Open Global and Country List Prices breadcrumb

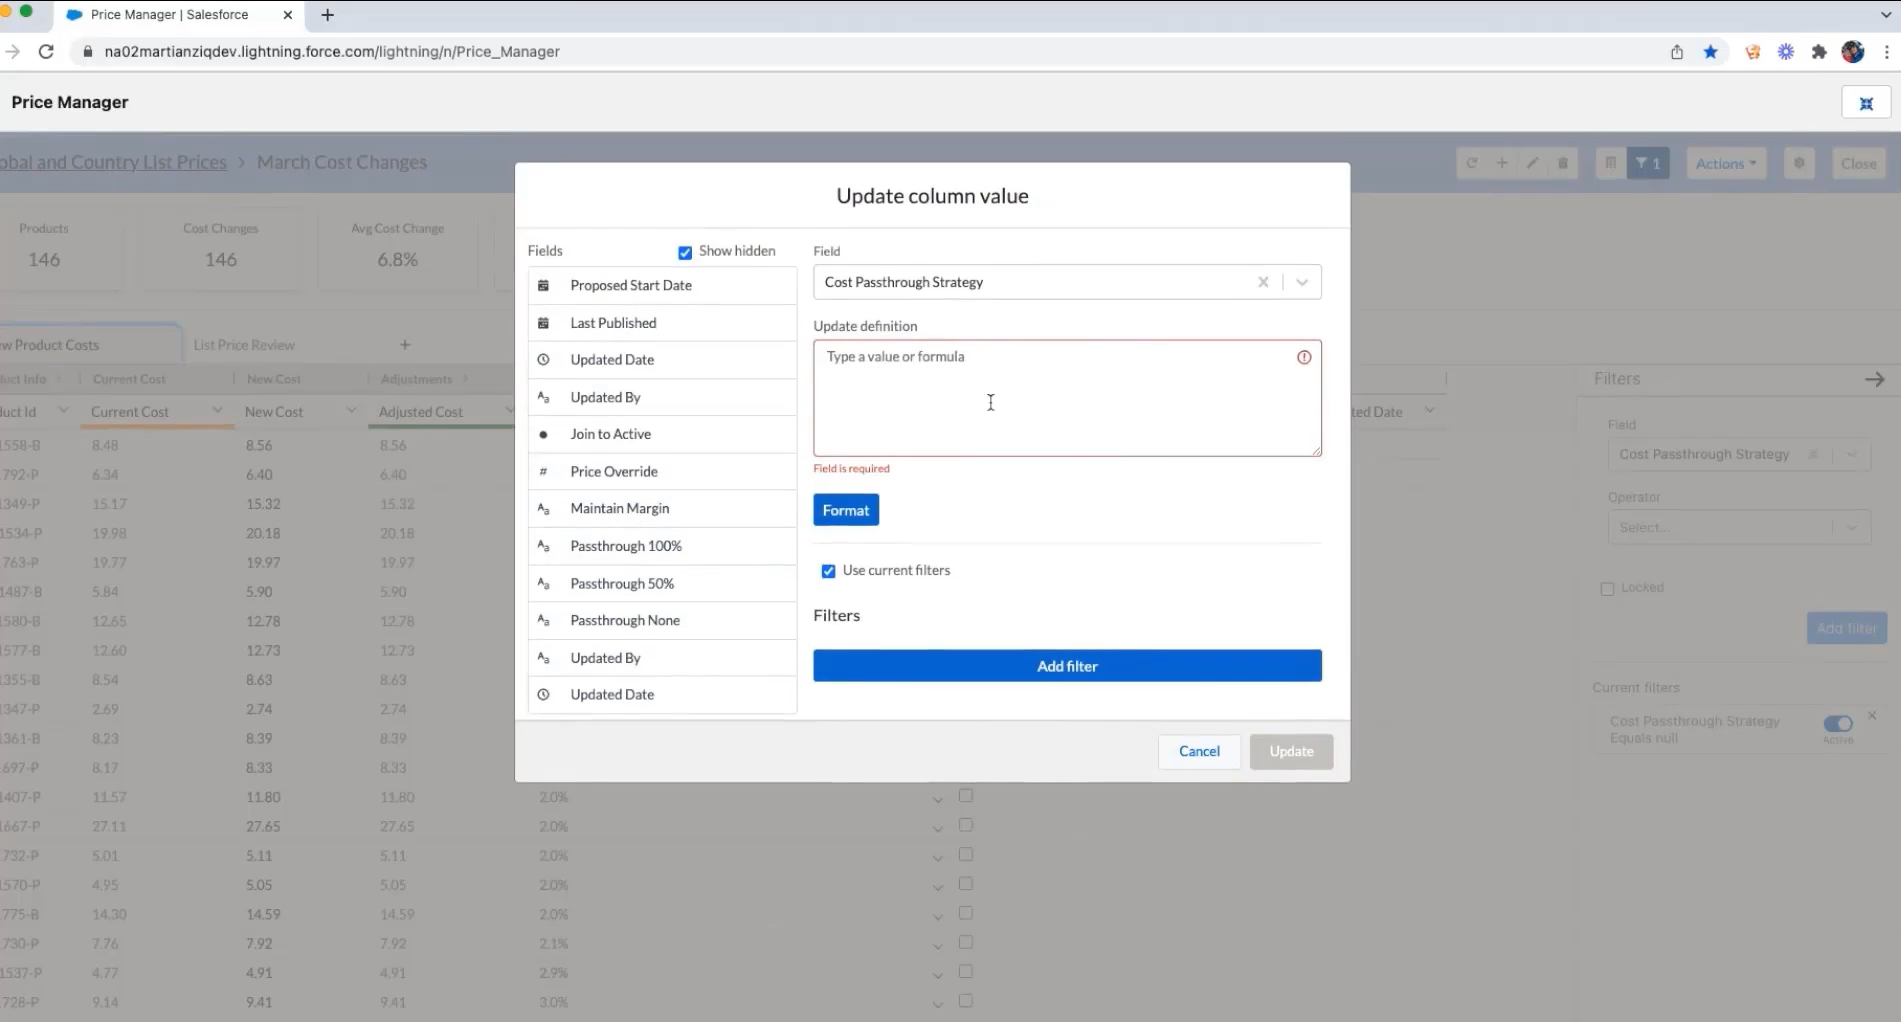tap(113, 162)
